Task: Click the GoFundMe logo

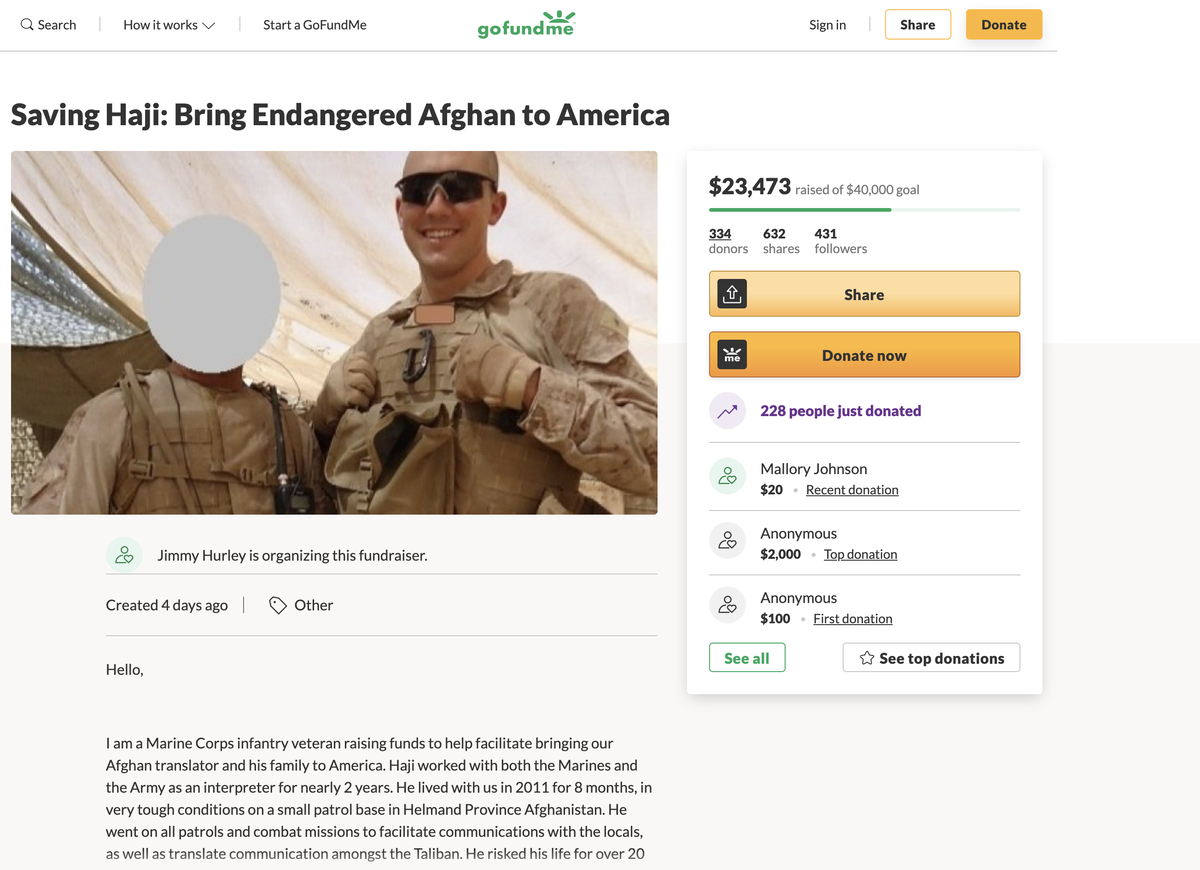Action: [x=526, y=25]
